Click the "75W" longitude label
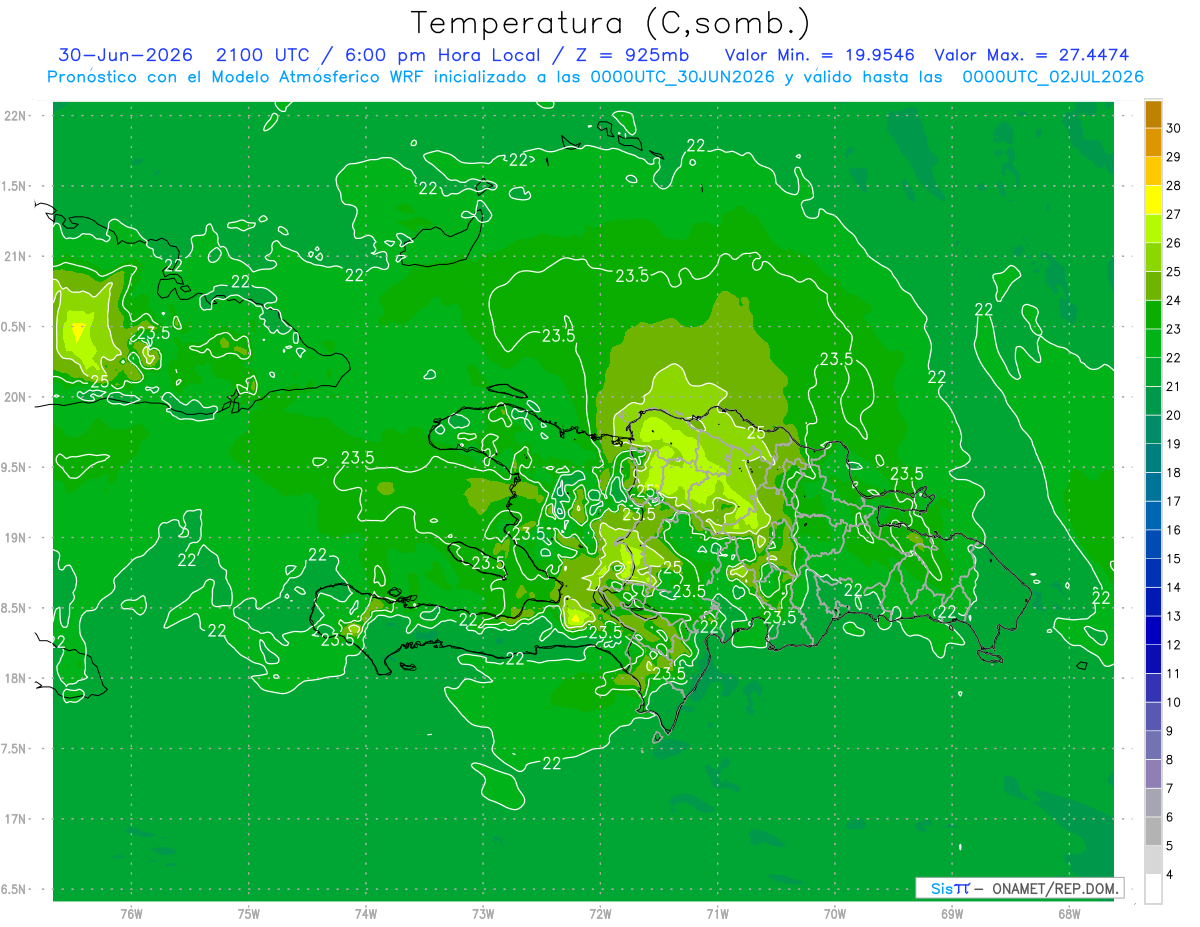 tap(248, 913)
